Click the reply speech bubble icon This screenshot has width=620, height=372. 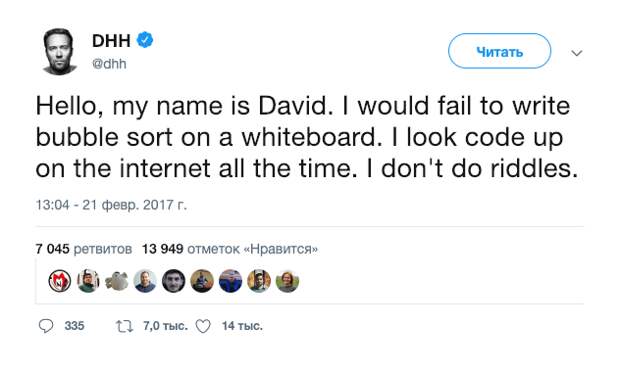pos(46,326)
